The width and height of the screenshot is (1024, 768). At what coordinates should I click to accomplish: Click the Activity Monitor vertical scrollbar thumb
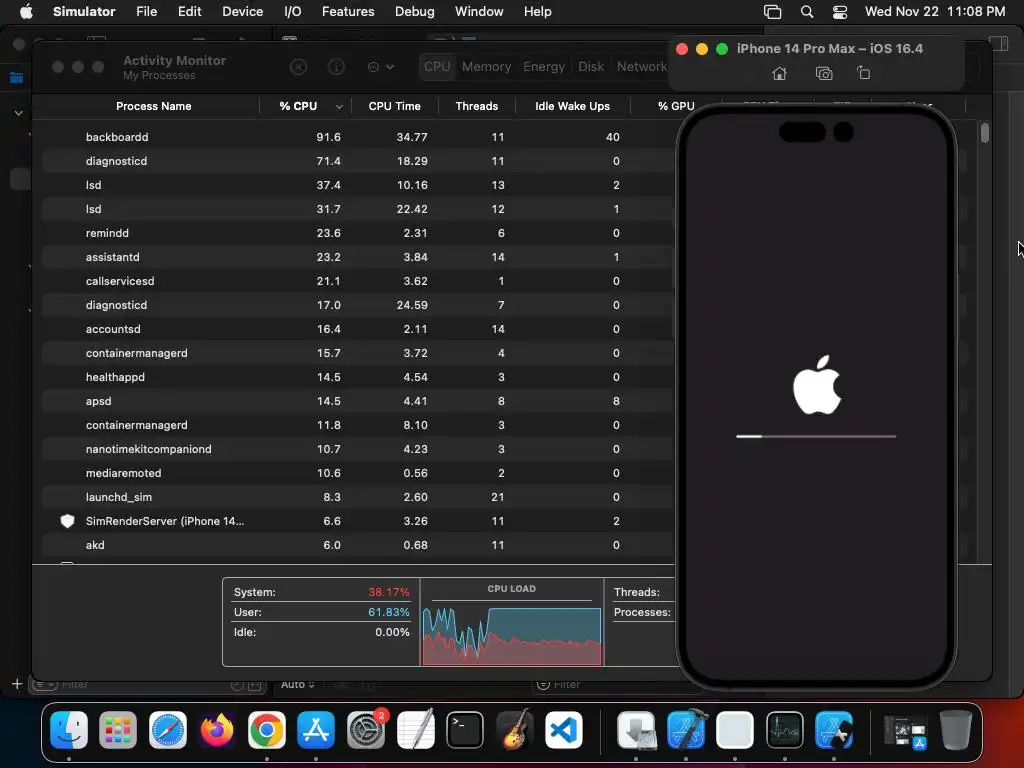click(x=985, y=133)
